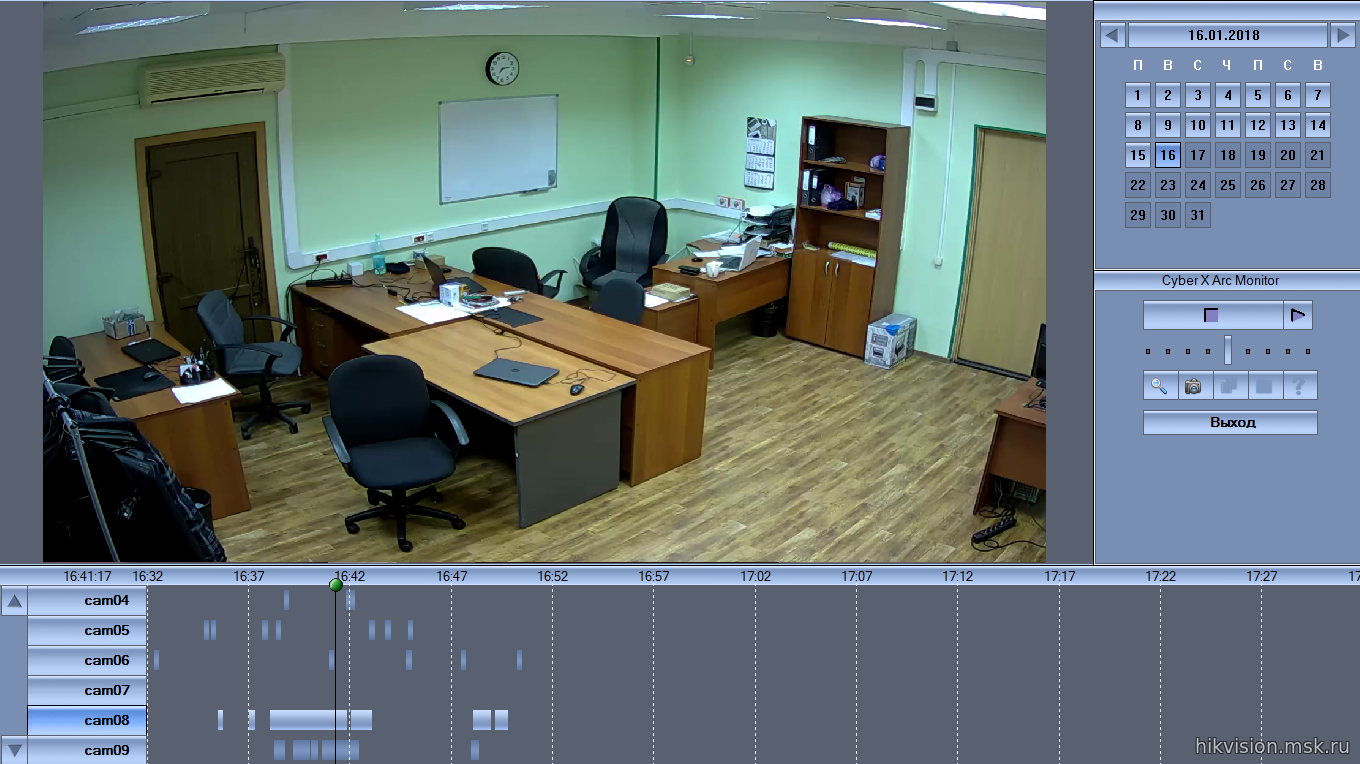Click the camera video preview image
The width and height of the screenshot is (1360, 764).
tap(544, 281)
